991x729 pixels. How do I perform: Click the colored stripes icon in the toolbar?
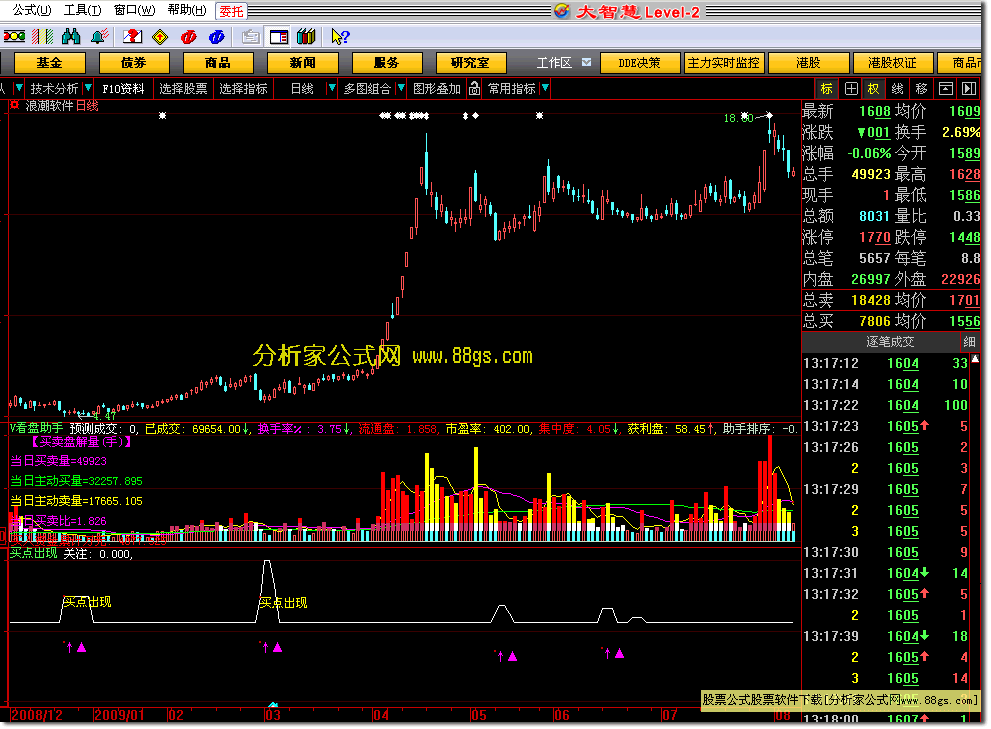click(42, 37)
